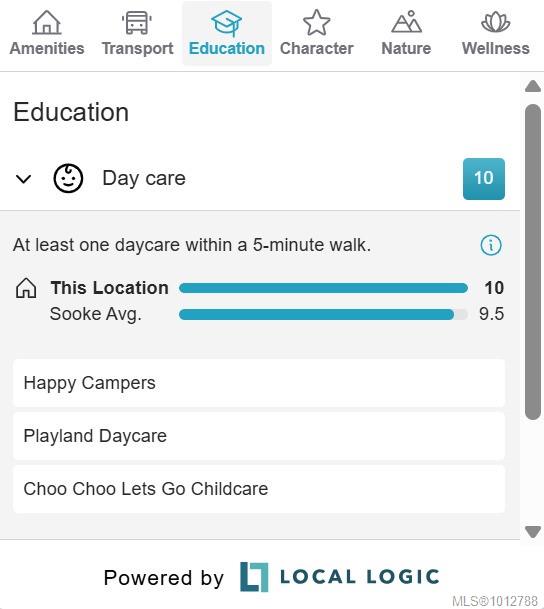
Task: Select the Education graduation cap icon
Action: [226, 23]
